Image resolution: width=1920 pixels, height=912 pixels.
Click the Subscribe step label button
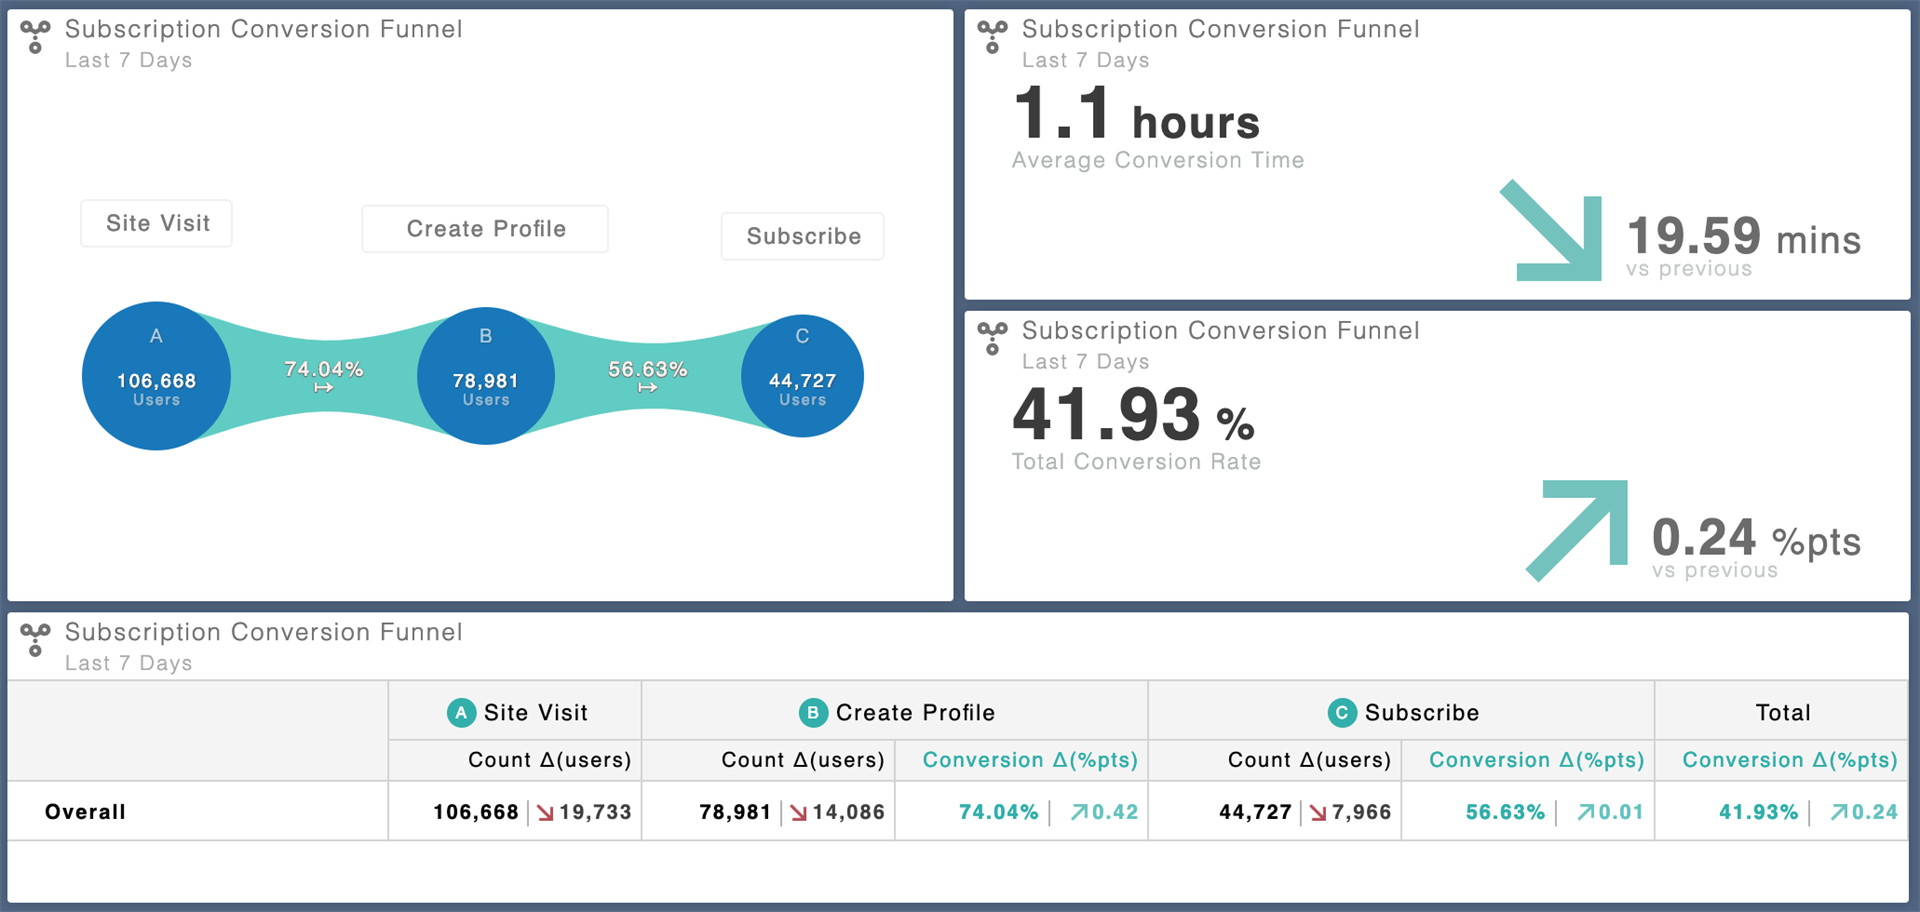pyautogui.click(x=803, y=236)
